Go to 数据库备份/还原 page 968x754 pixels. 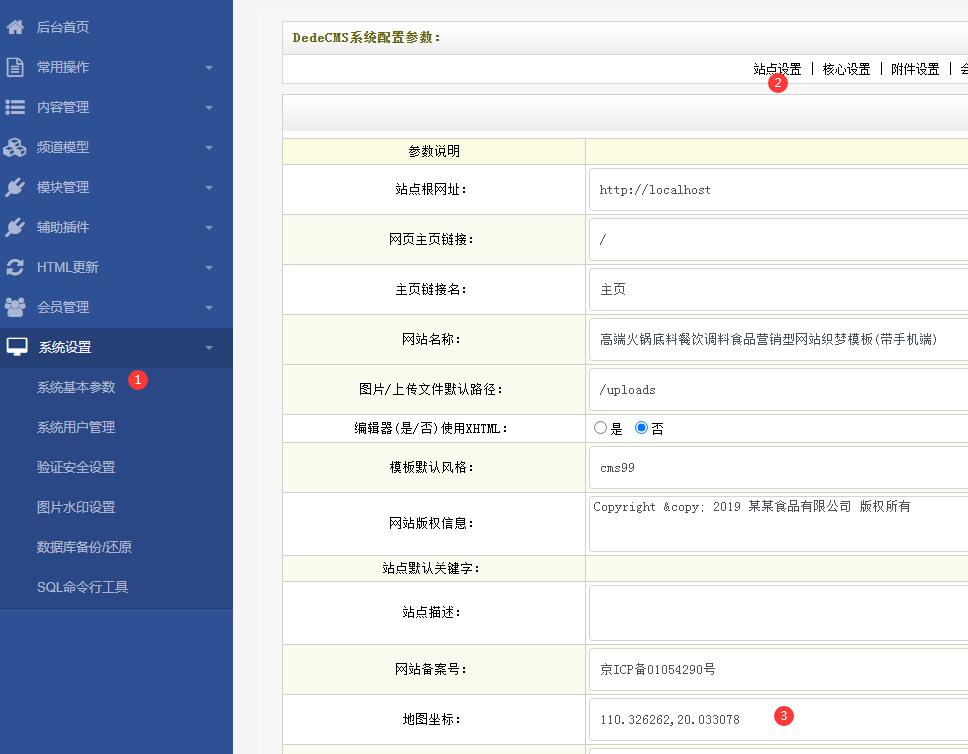pyautogui.click(x=84, y=547)
